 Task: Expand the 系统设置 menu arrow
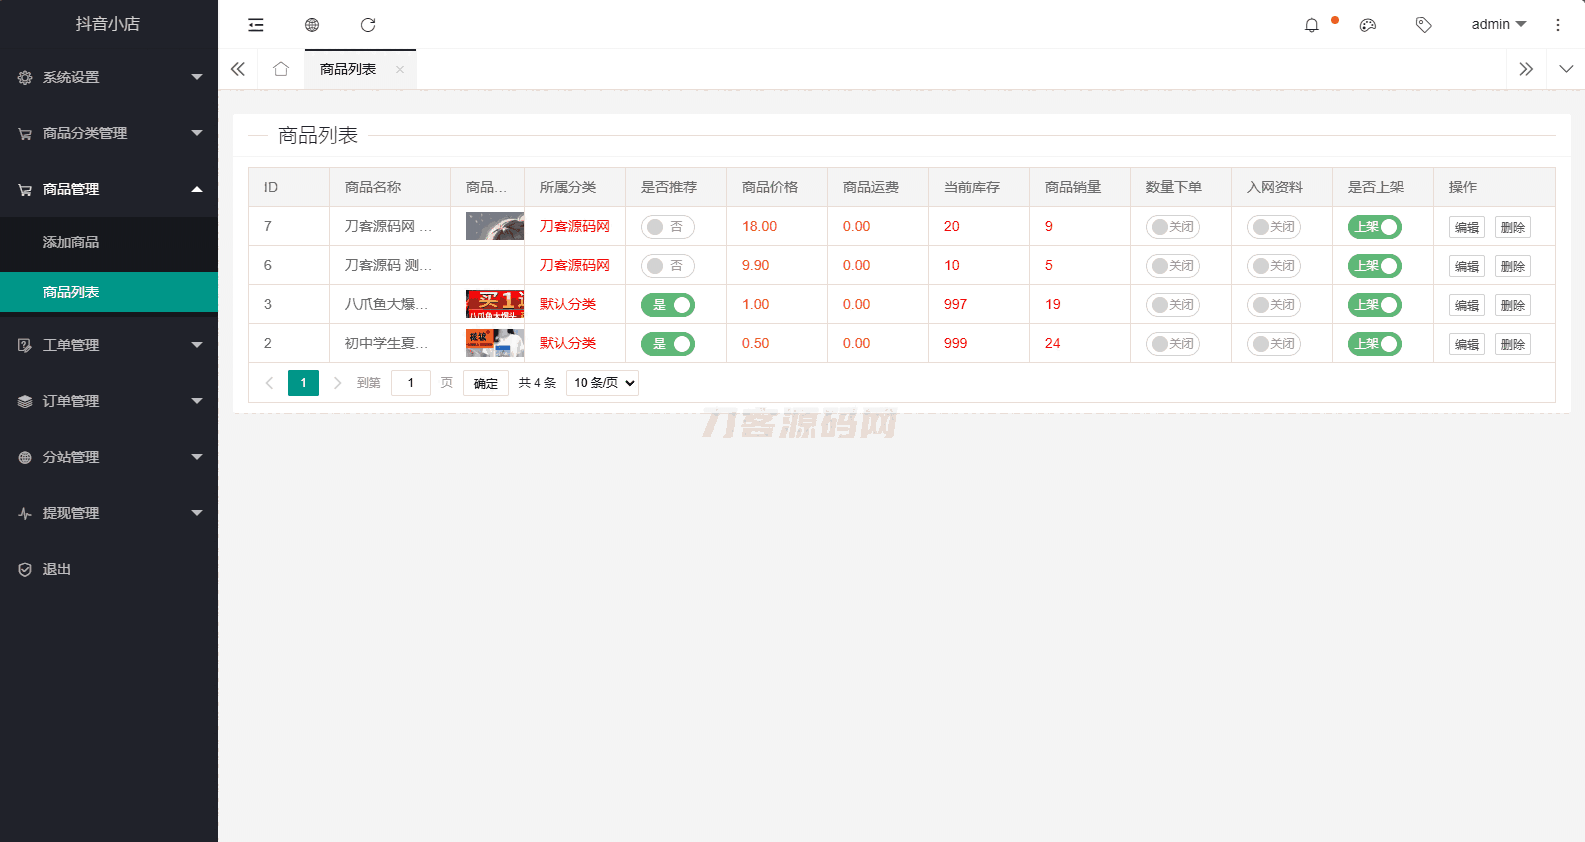197,77
